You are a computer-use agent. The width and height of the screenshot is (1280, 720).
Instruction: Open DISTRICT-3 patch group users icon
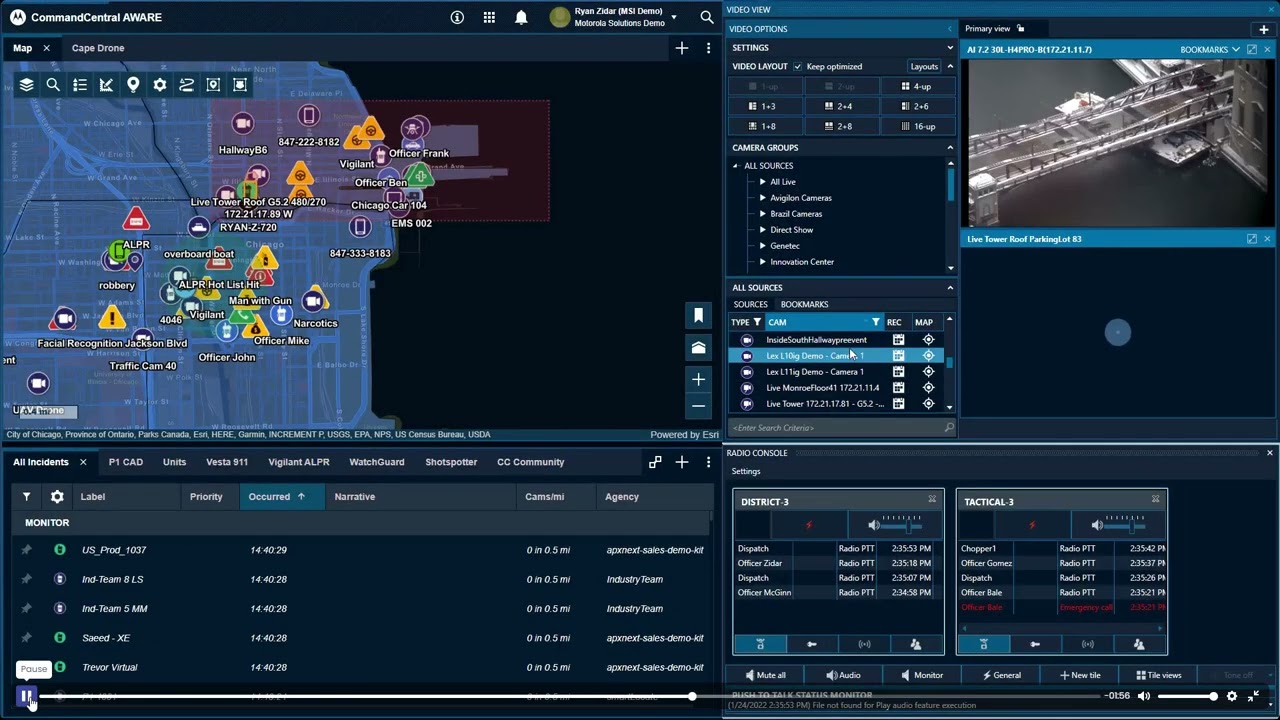(915, 644)
